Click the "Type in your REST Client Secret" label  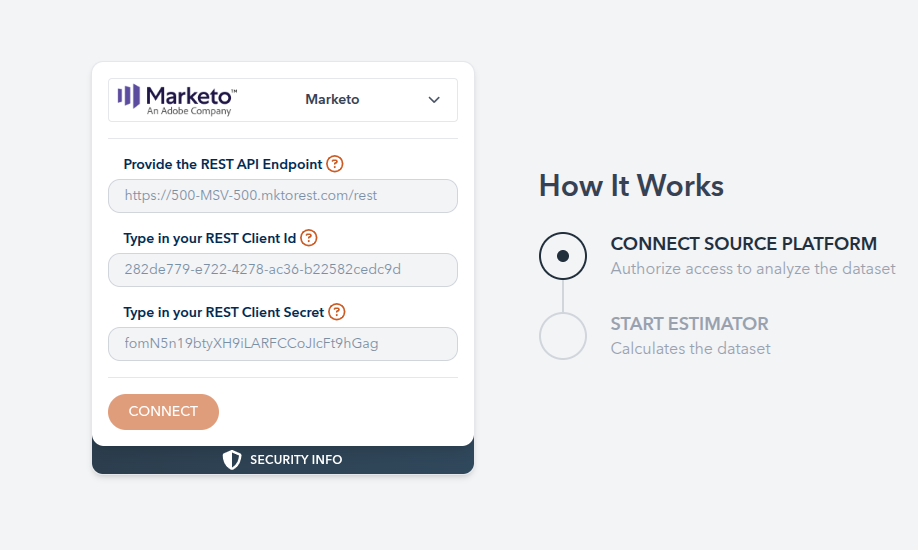224,312
